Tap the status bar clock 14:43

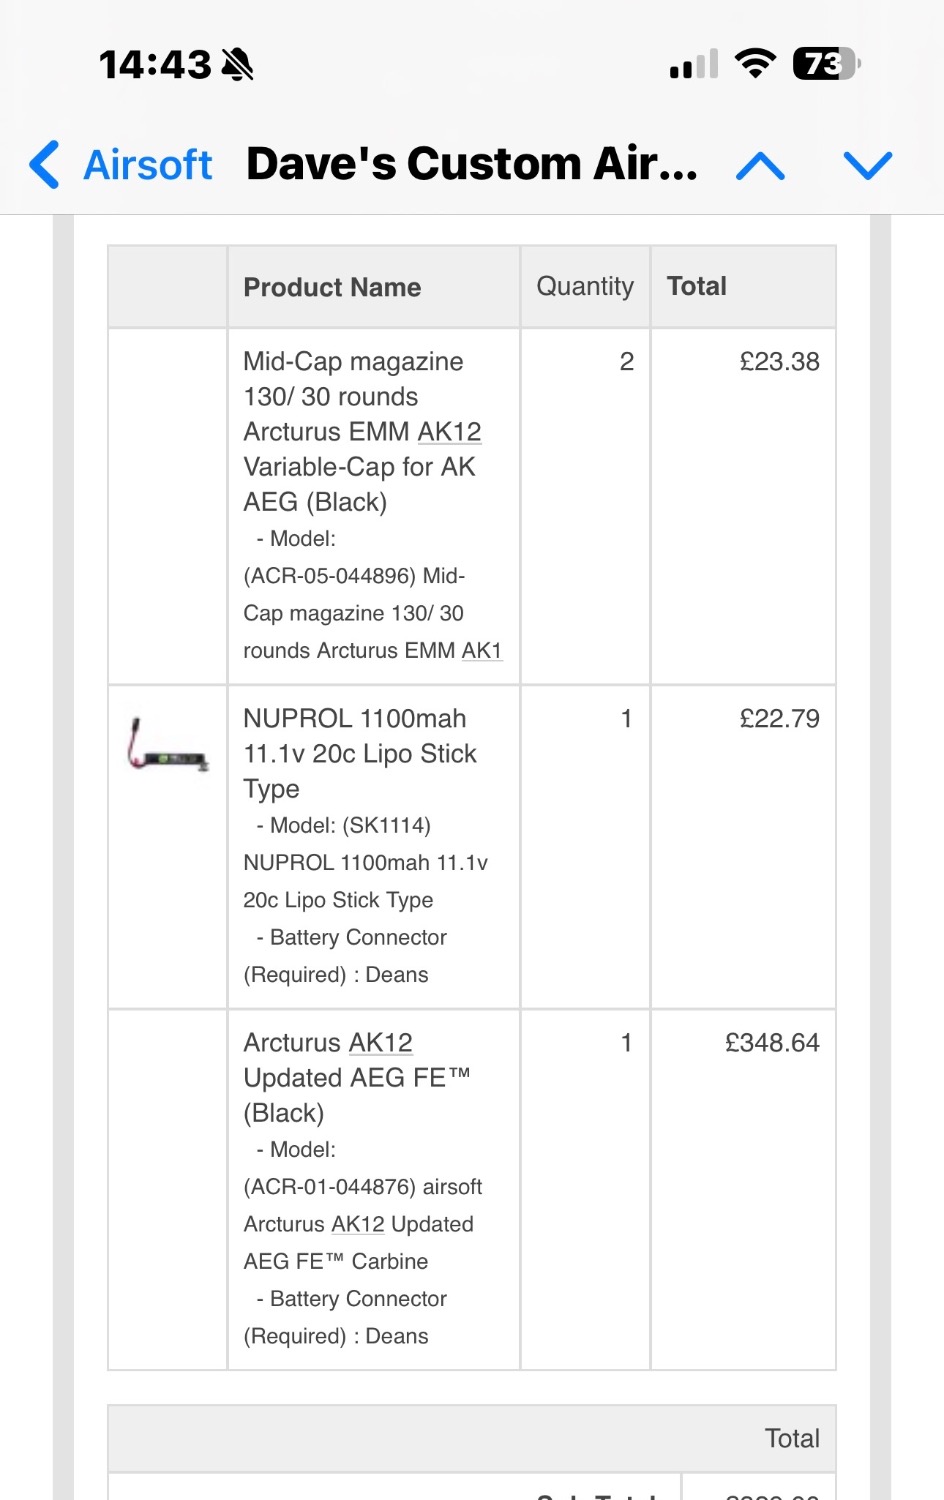point(155,65)
